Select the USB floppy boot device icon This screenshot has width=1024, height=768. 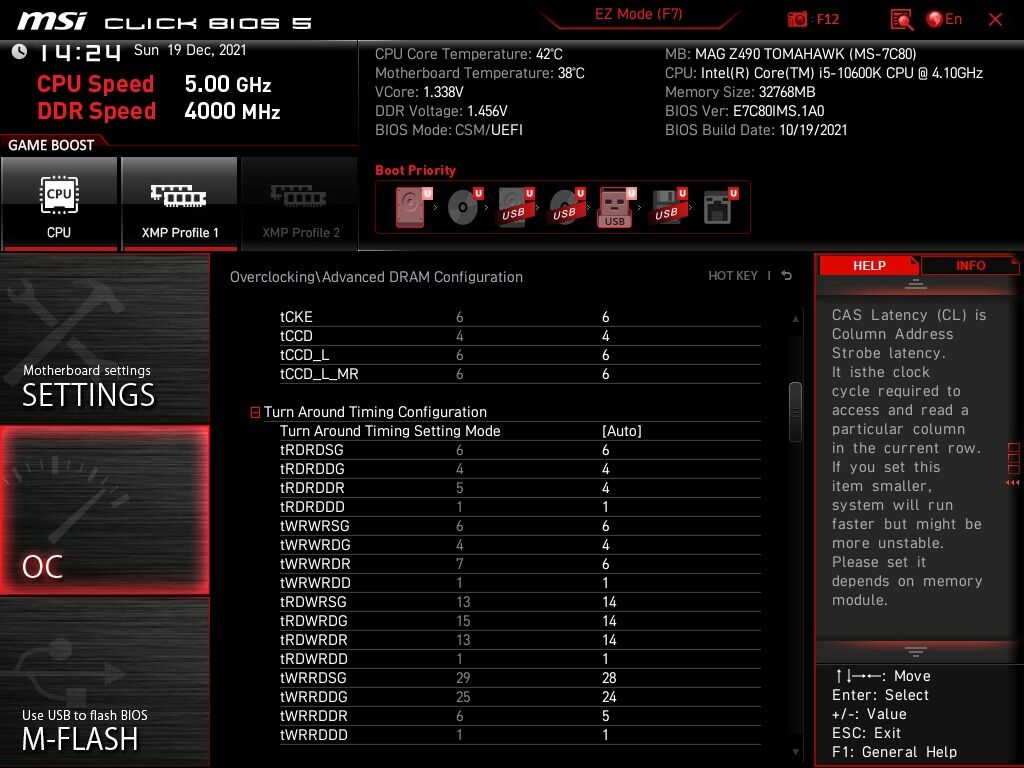(x=667, y=207)
